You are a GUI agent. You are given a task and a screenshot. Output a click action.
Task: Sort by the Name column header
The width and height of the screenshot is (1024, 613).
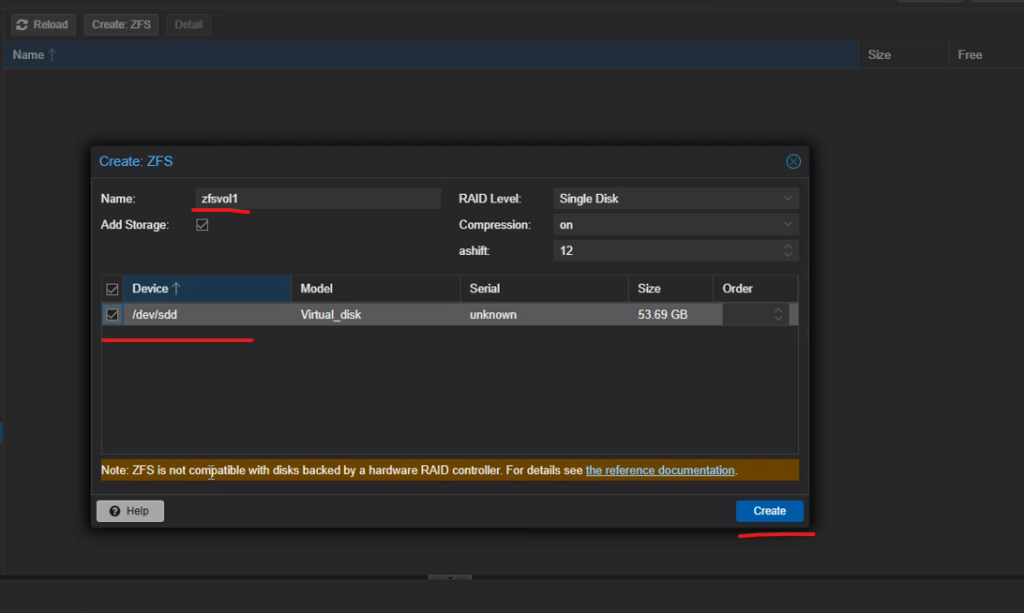(430, 55)
